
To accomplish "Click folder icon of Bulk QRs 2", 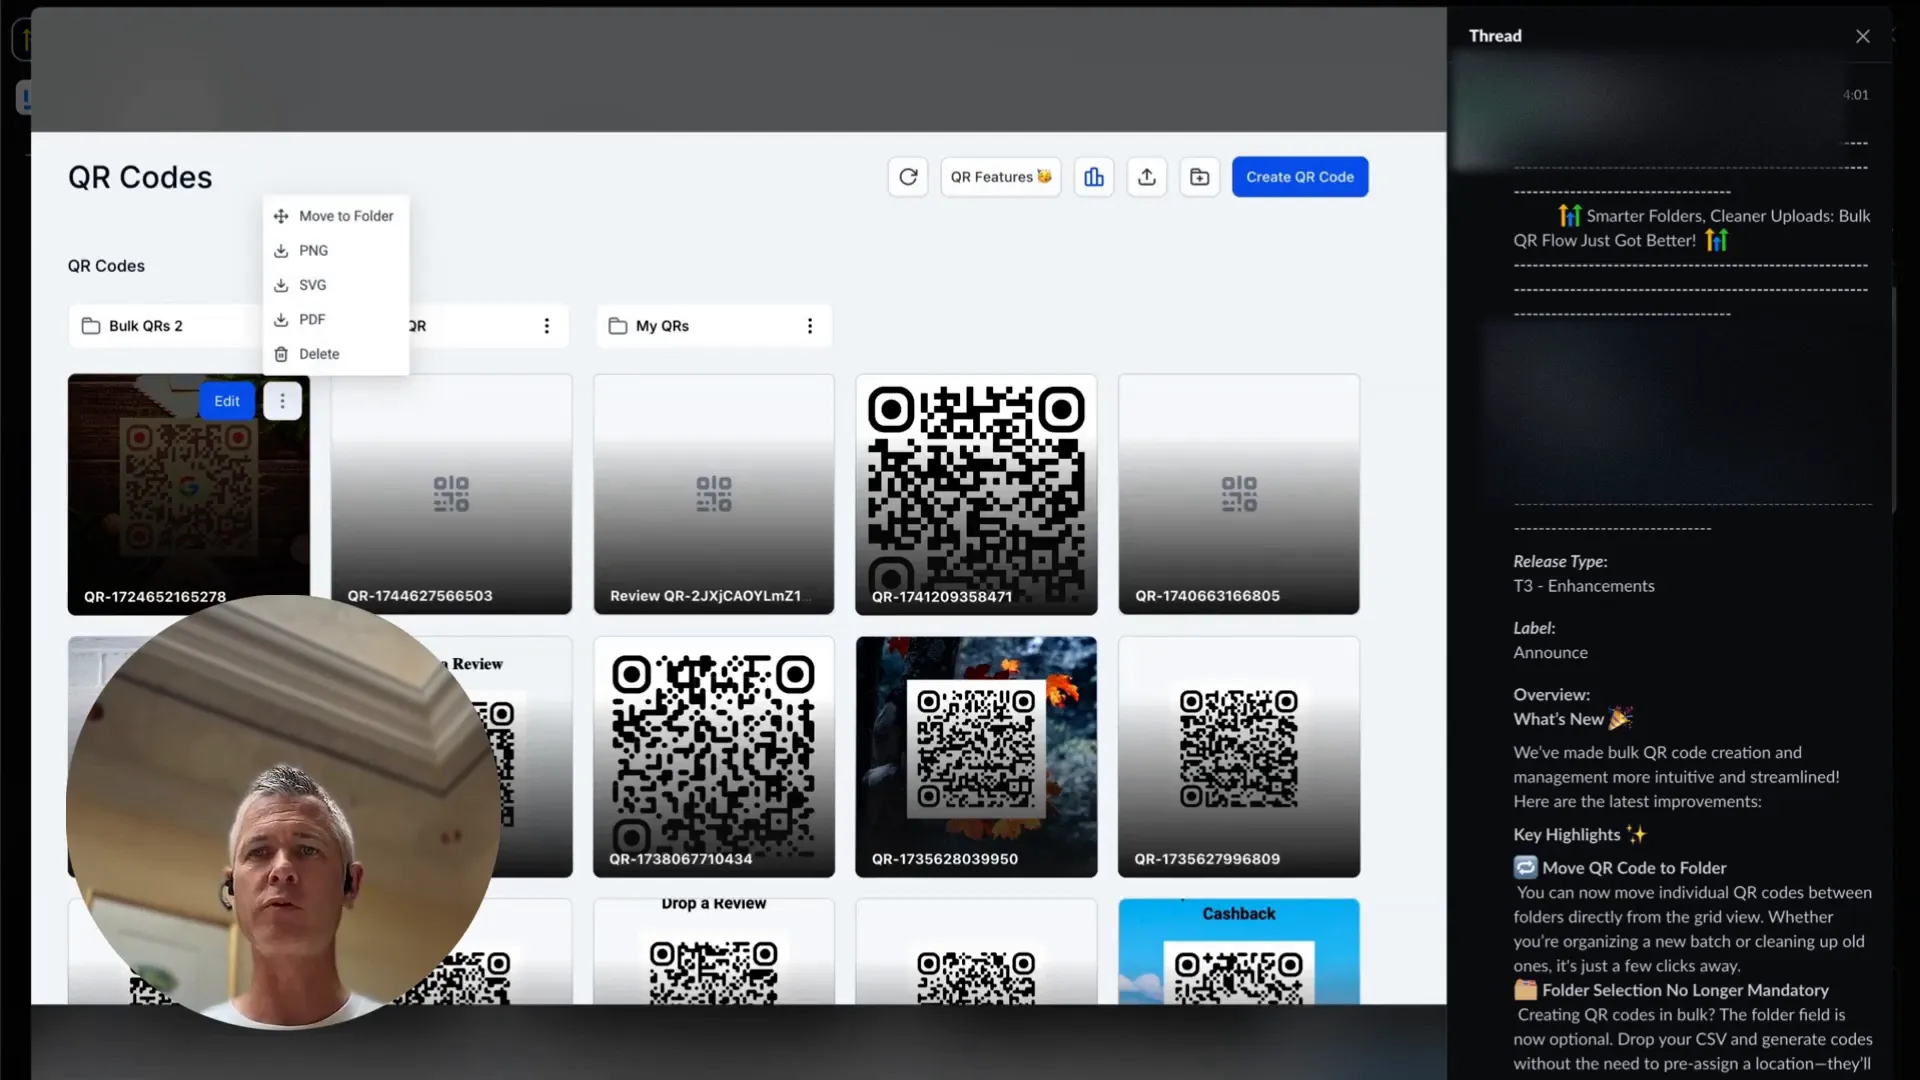I will (x=91, y=326).
